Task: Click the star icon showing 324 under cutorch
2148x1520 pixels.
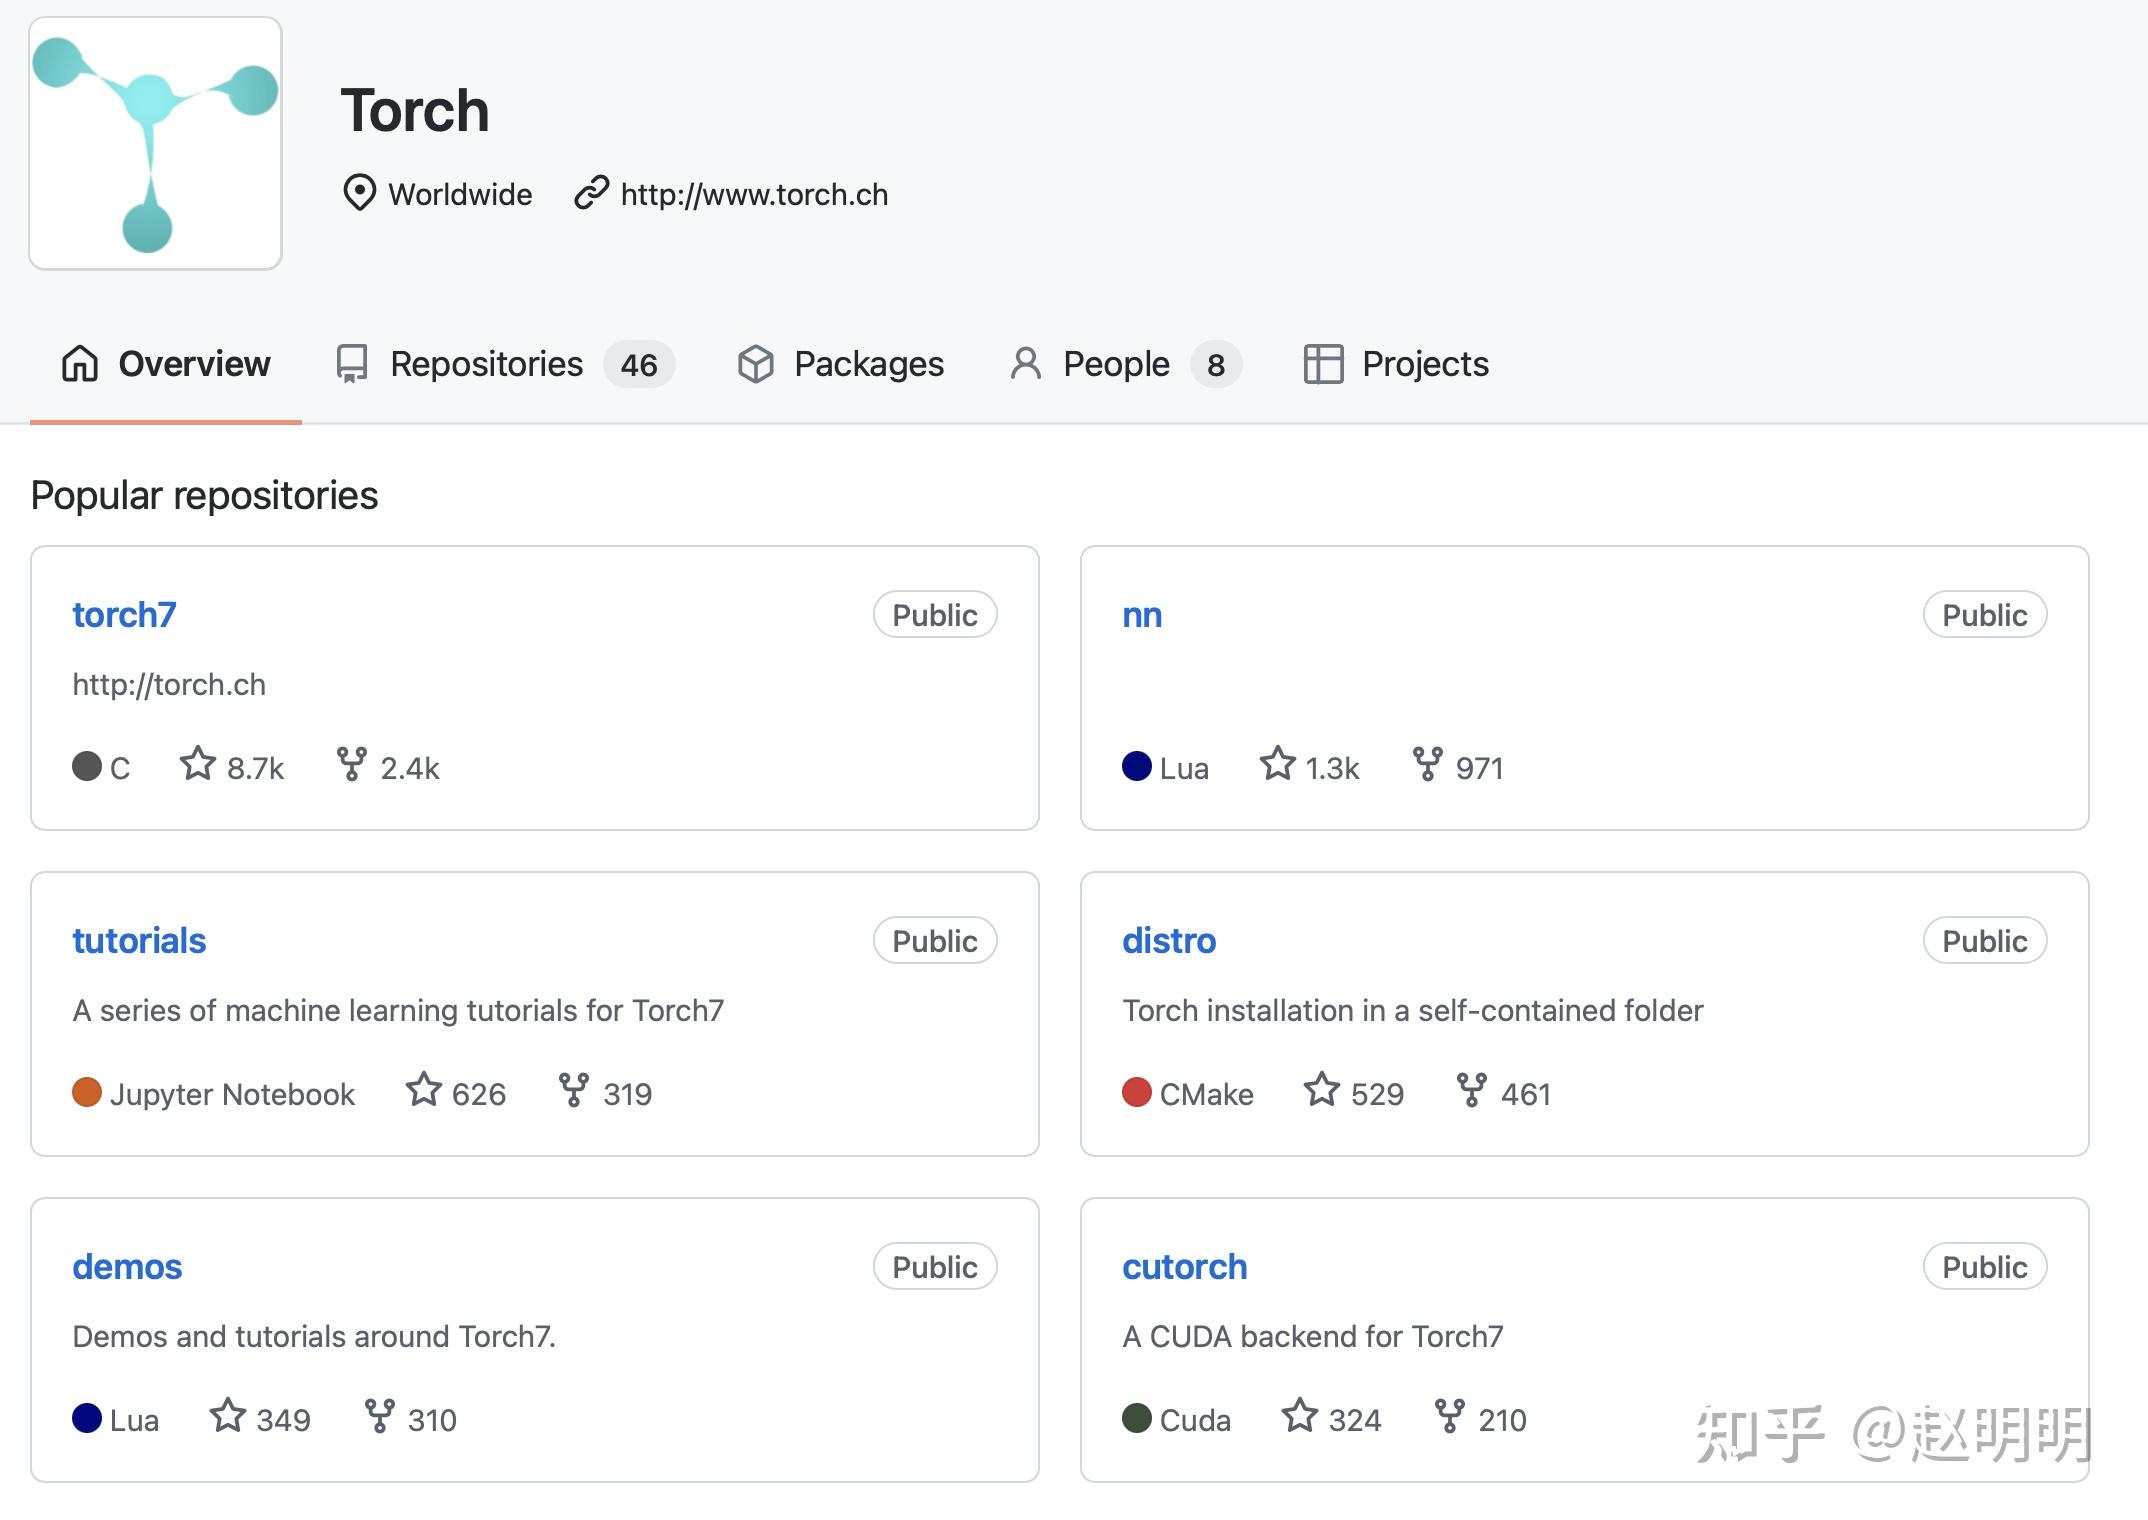Action: click(1300, 1417)
